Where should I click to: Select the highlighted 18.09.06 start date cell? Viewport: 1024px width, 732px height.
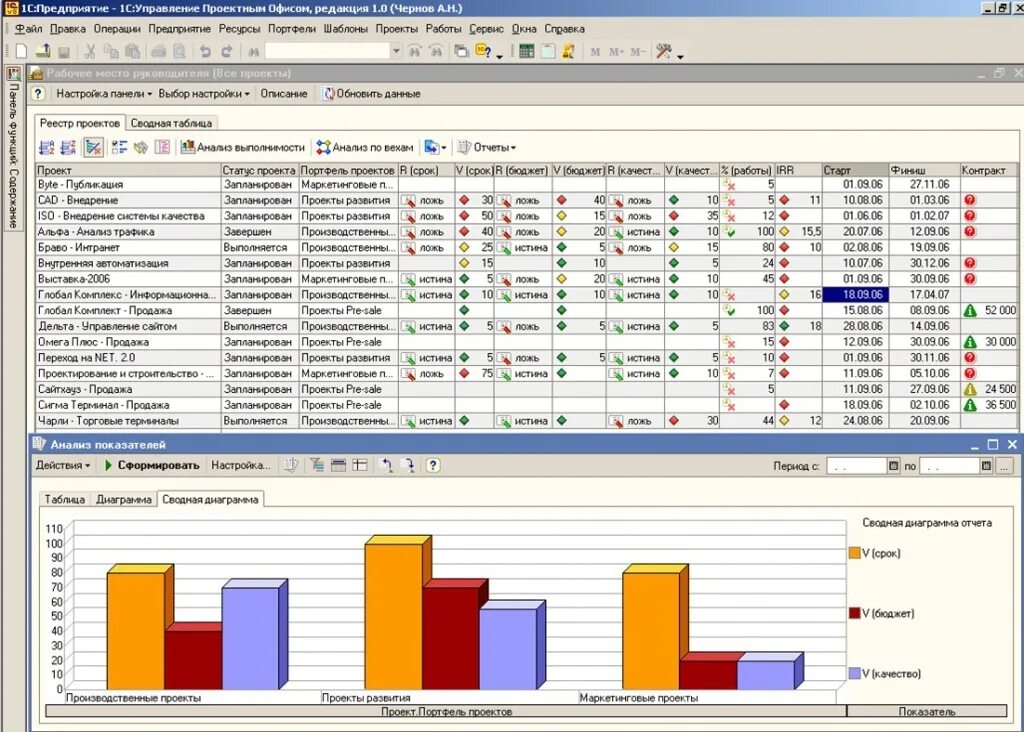(855, 294)
